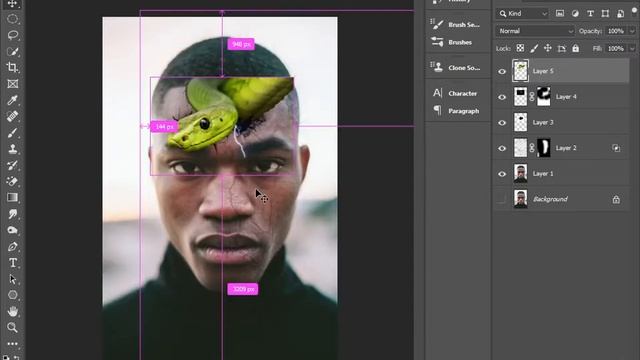Click Layer 2 smart filter icon
This screenshot has width=640, height=360.
coord(616,148)
